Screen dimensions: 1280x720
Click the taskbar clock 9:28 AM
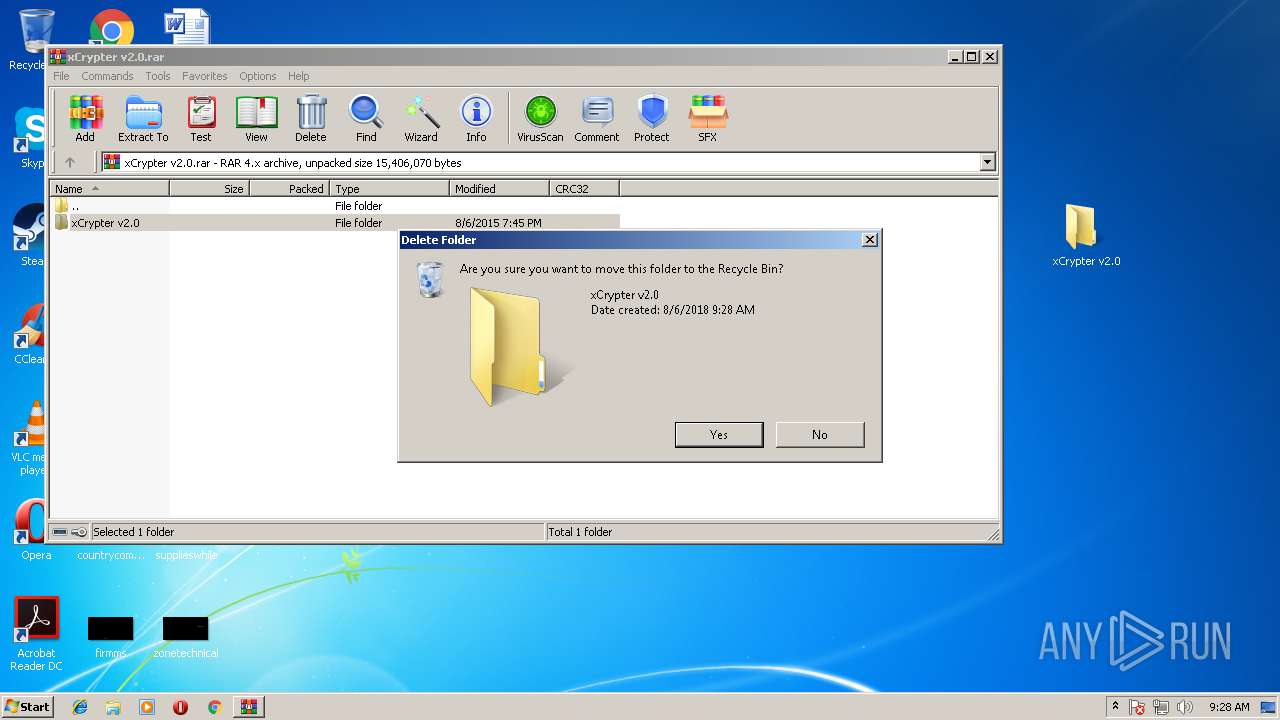click(1229, 707)
